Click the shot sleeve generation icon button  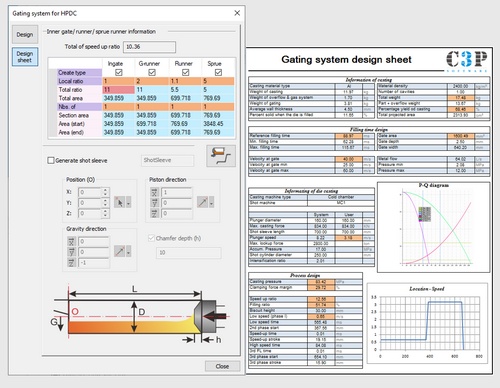221,156
